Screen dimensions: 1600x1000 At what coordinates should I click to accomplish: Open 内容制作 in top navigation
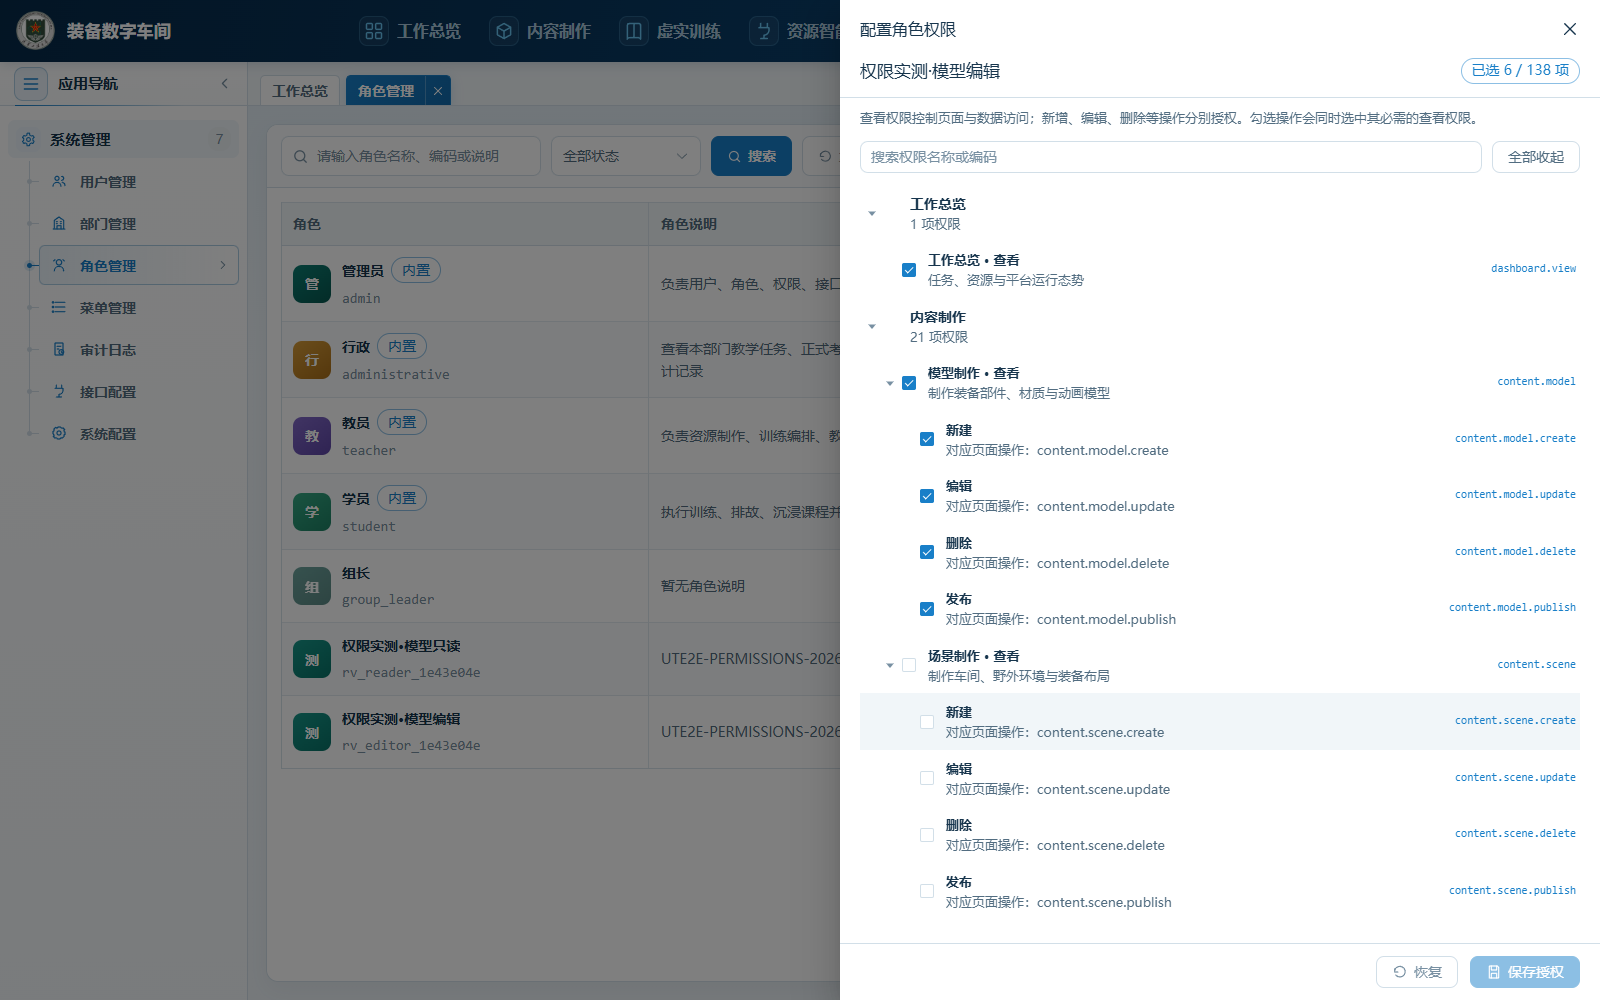coord(541,31)
